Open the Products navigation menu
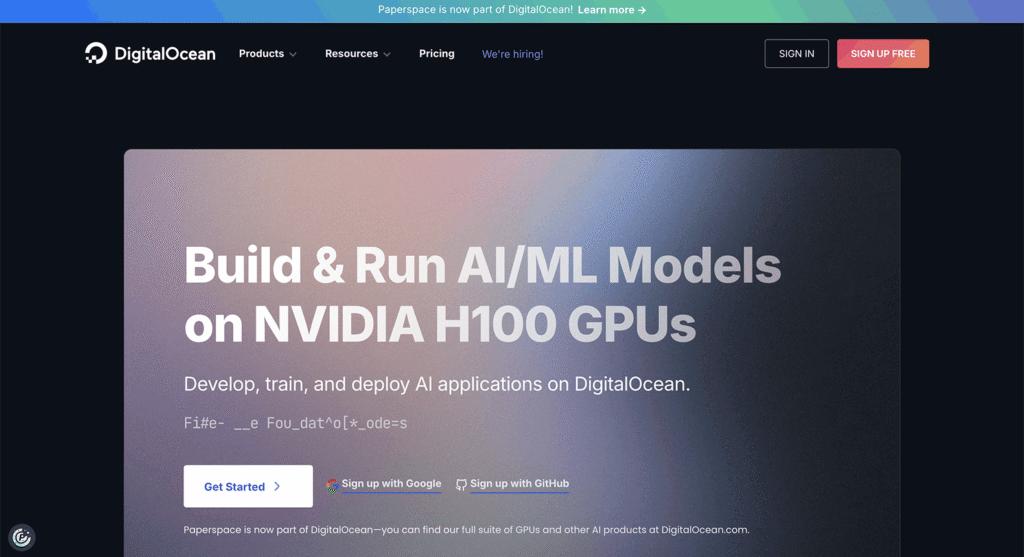The image size is (1024, 557). [x=261, y=54]
